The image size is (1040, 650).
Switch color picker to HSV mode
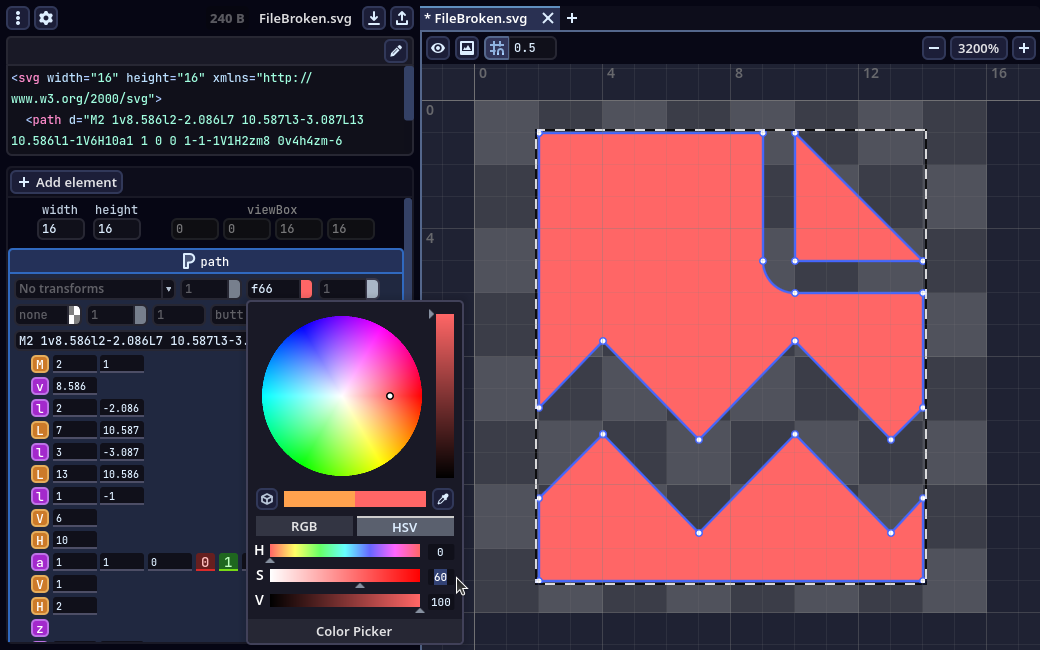click(x=405, y=527)
